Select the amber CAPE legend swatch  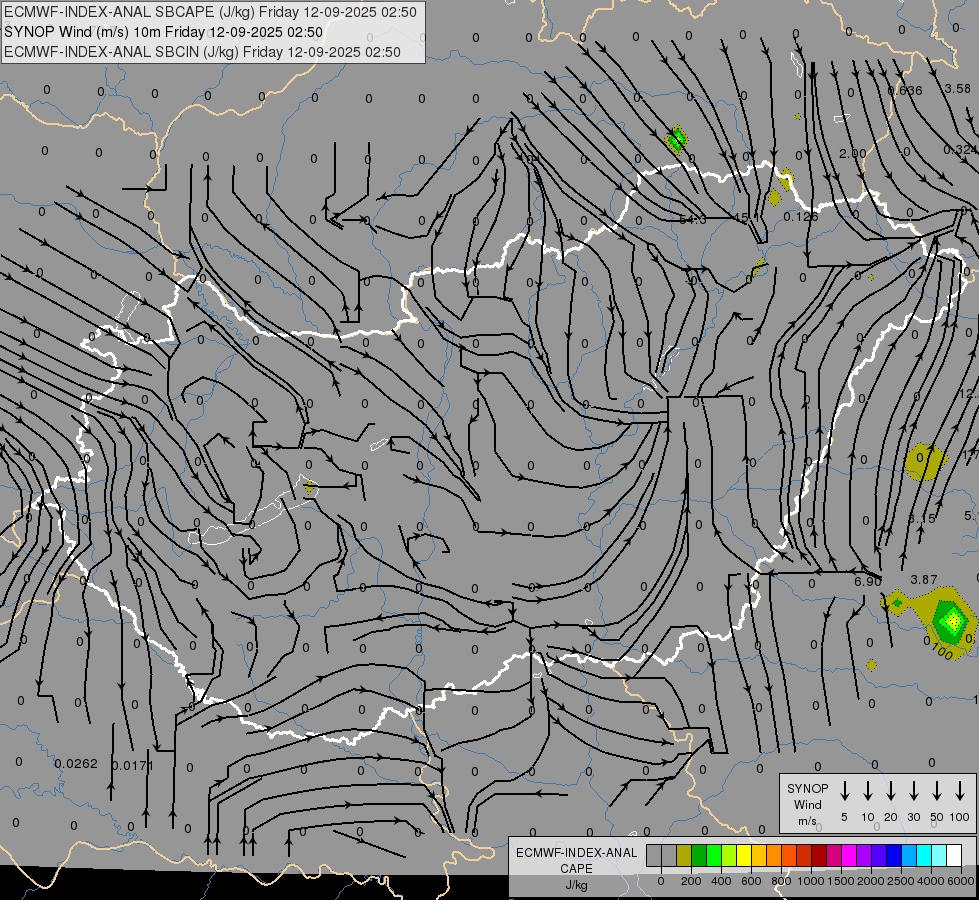(759, 856)
